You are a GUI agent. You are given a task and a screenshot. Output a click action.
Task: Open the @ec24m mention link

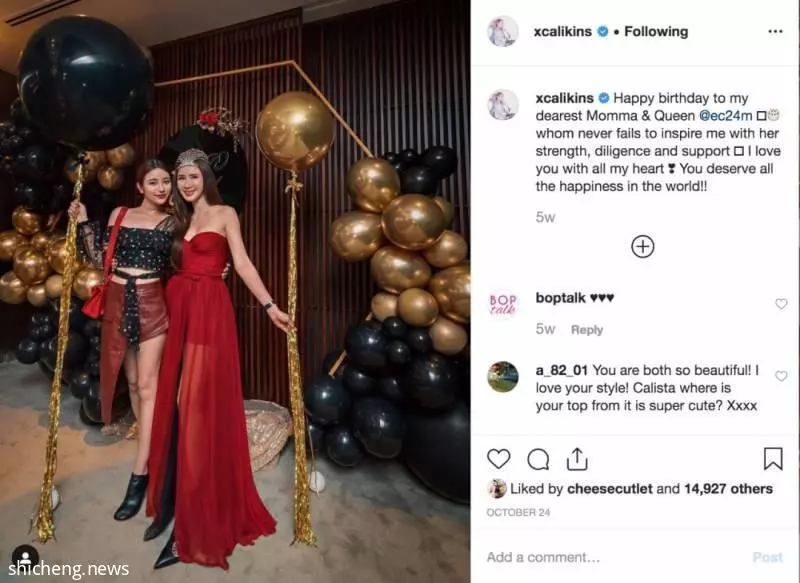pos(725,116)
